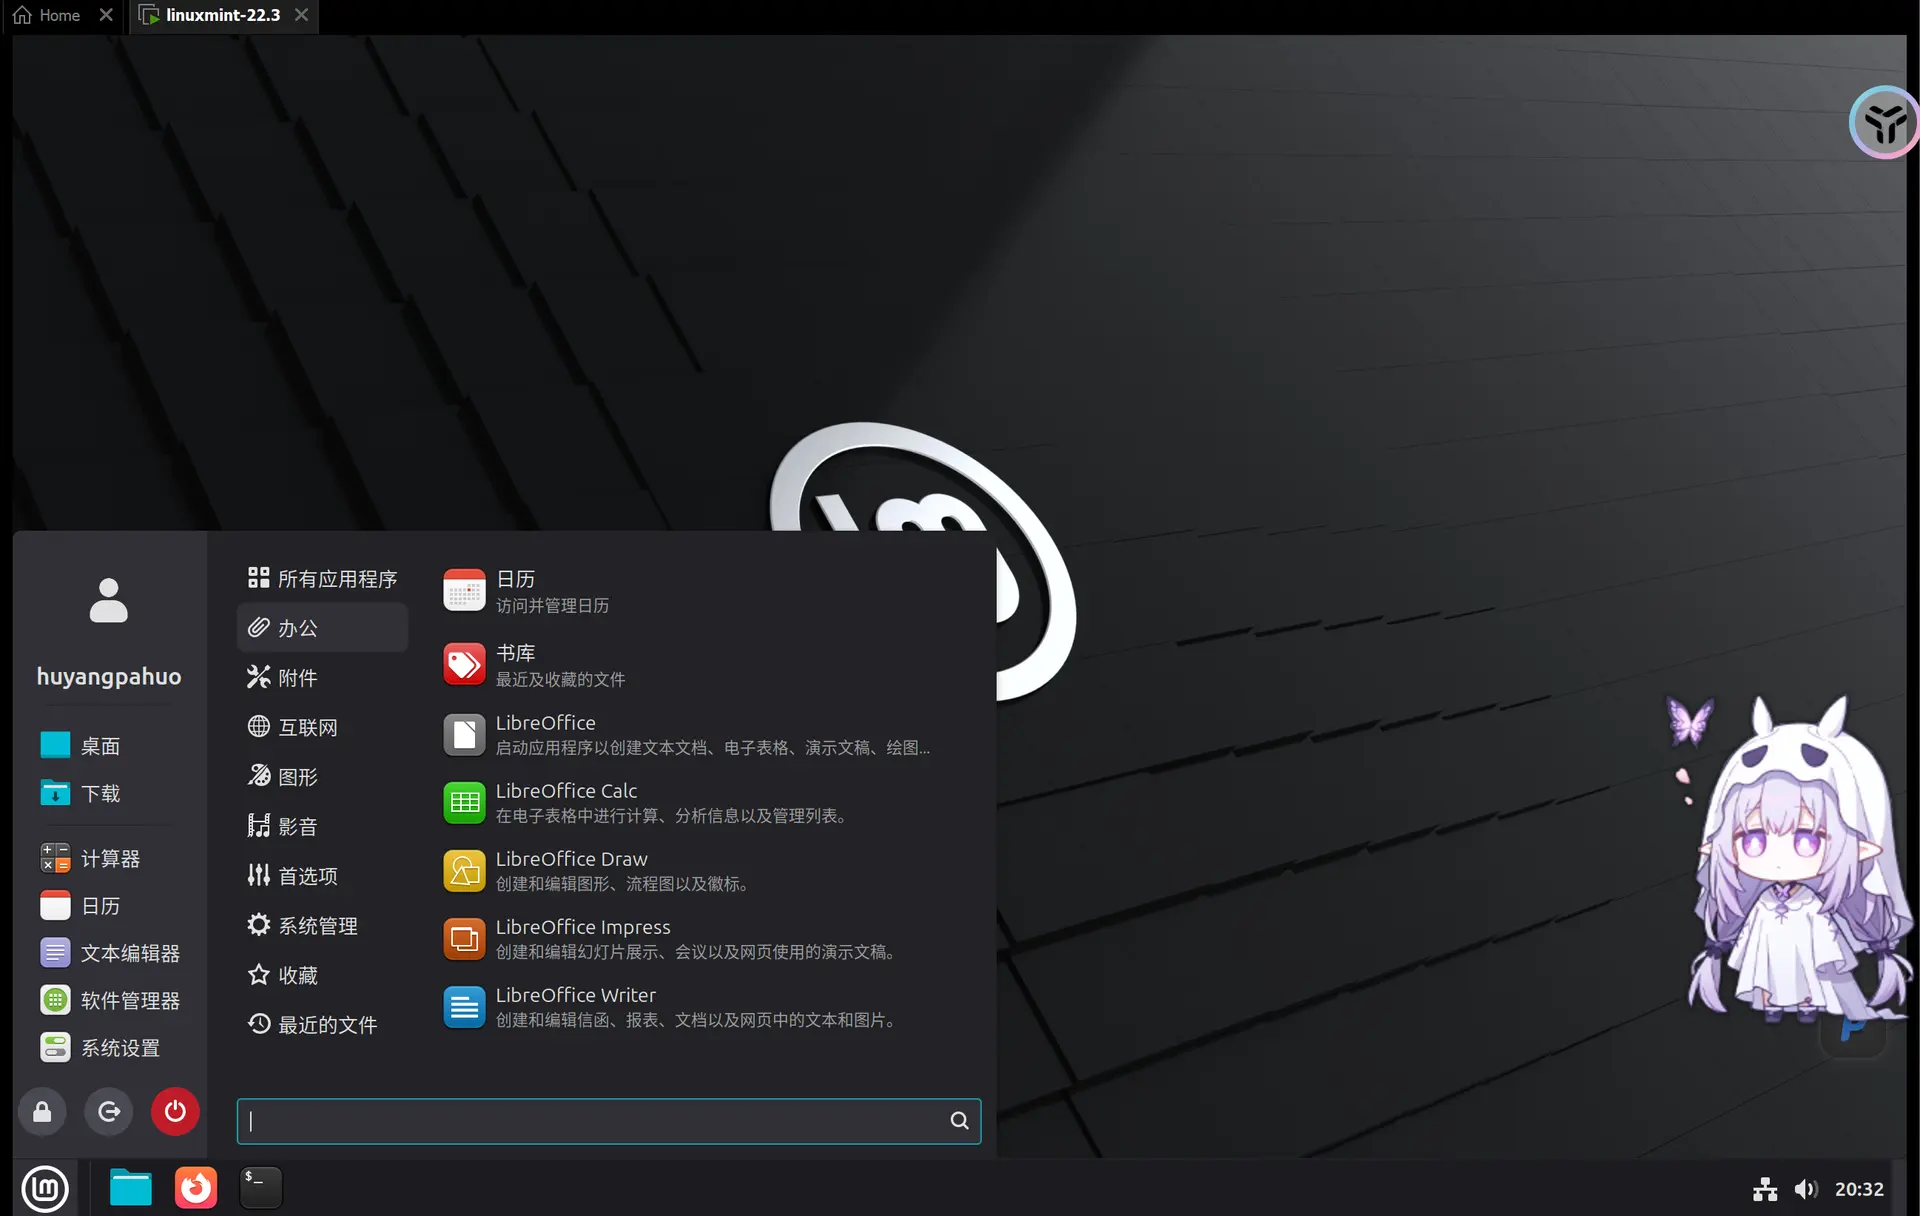1920x1216 pixels.
Task: Select the Office (办公) category
Action: pos(322,628)
